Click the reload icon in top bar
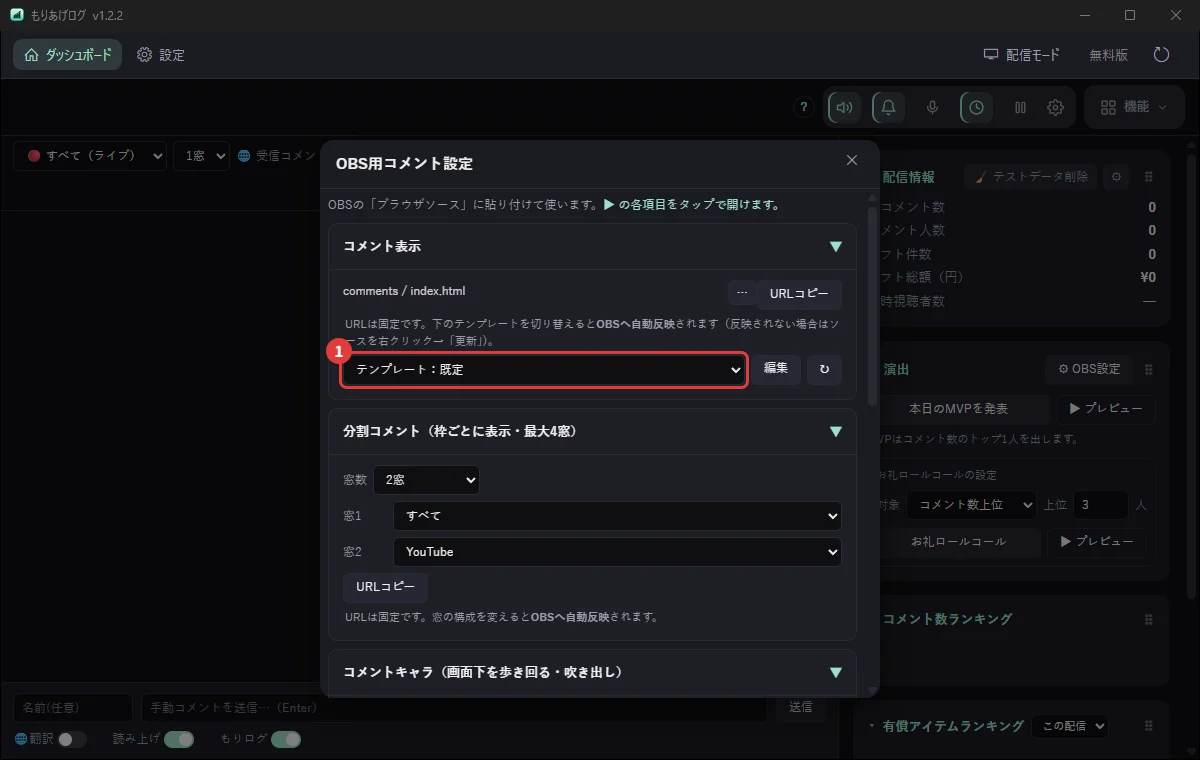1200x760 pixels. pos(1161,55)
